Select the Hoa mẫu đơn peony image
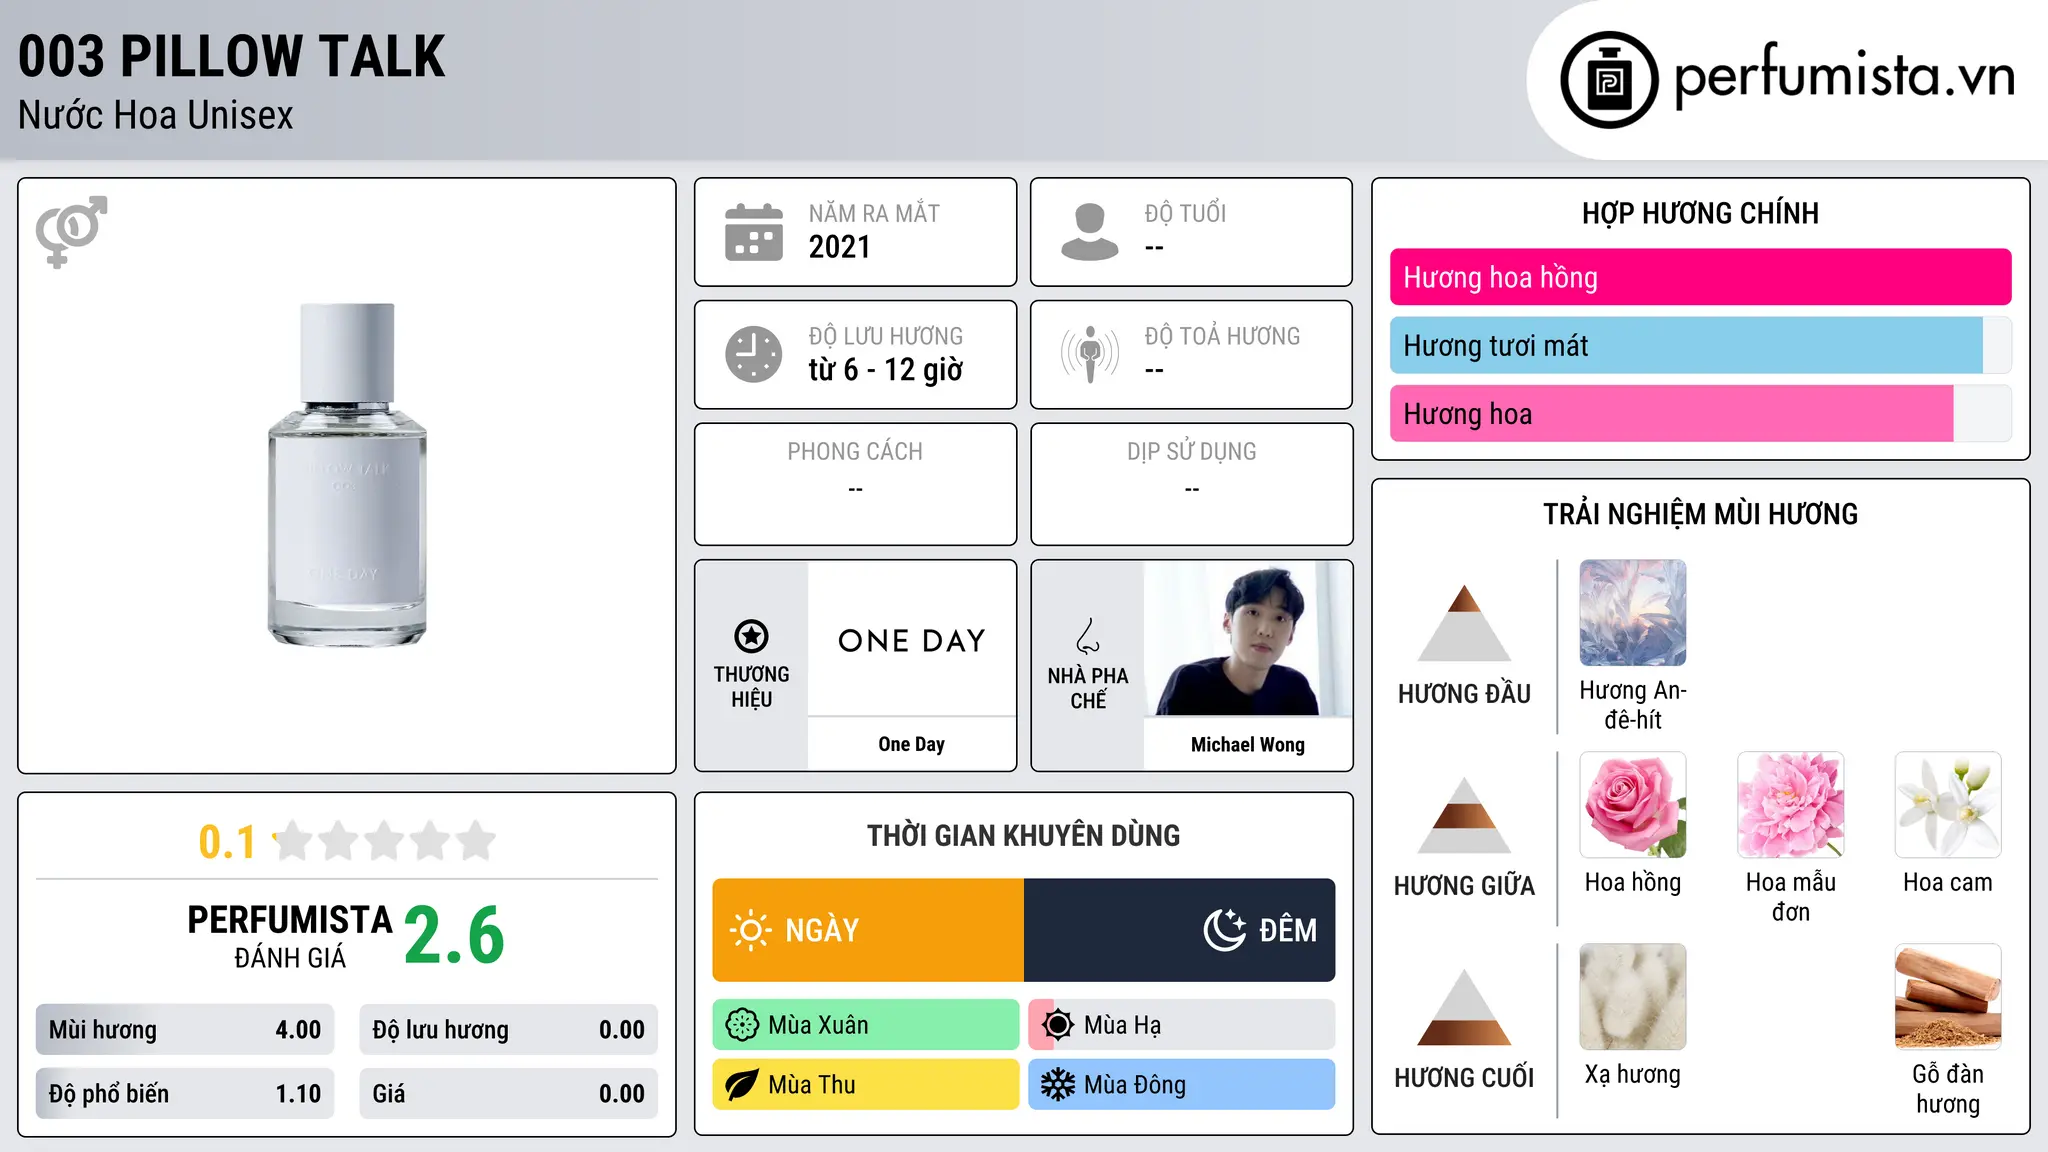2048x1152 pixels. coord(1791,805)
